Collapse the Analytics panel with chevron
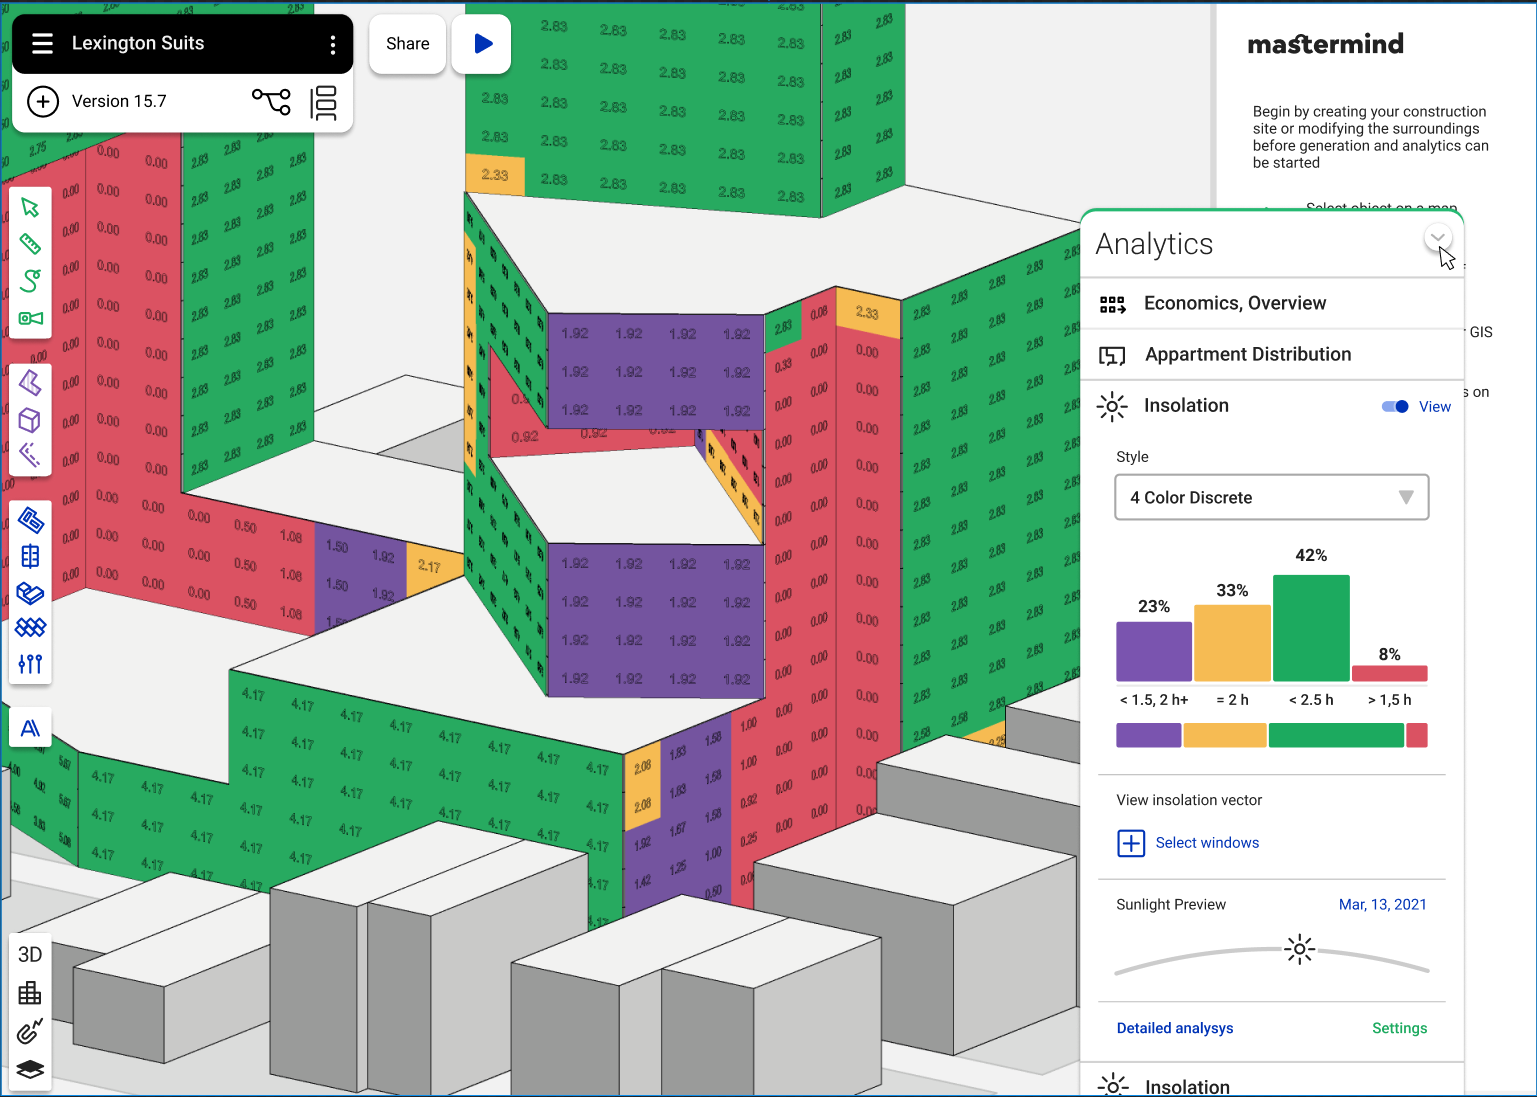Image resolution: width=1537 pixels, height=1097 pixels. [x=1437, y=238]
